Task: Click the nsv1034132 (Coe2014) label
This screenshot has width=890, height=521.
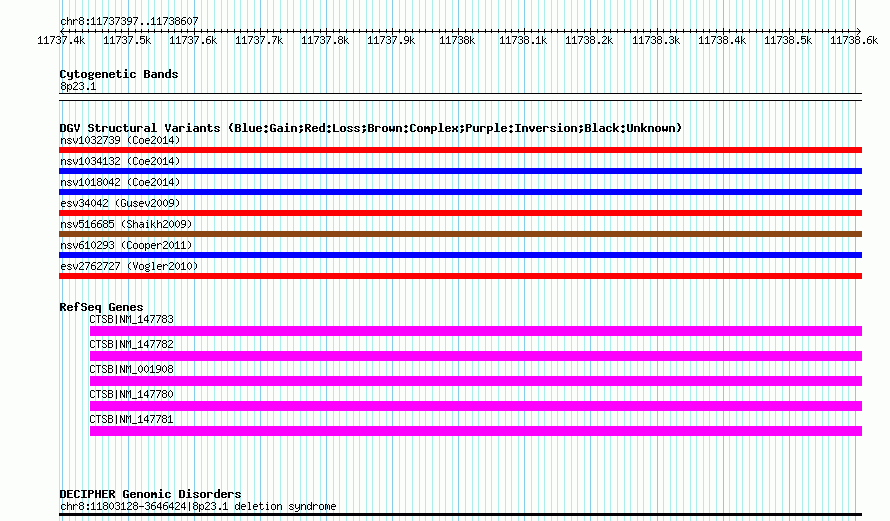Action: pos(120,161)
